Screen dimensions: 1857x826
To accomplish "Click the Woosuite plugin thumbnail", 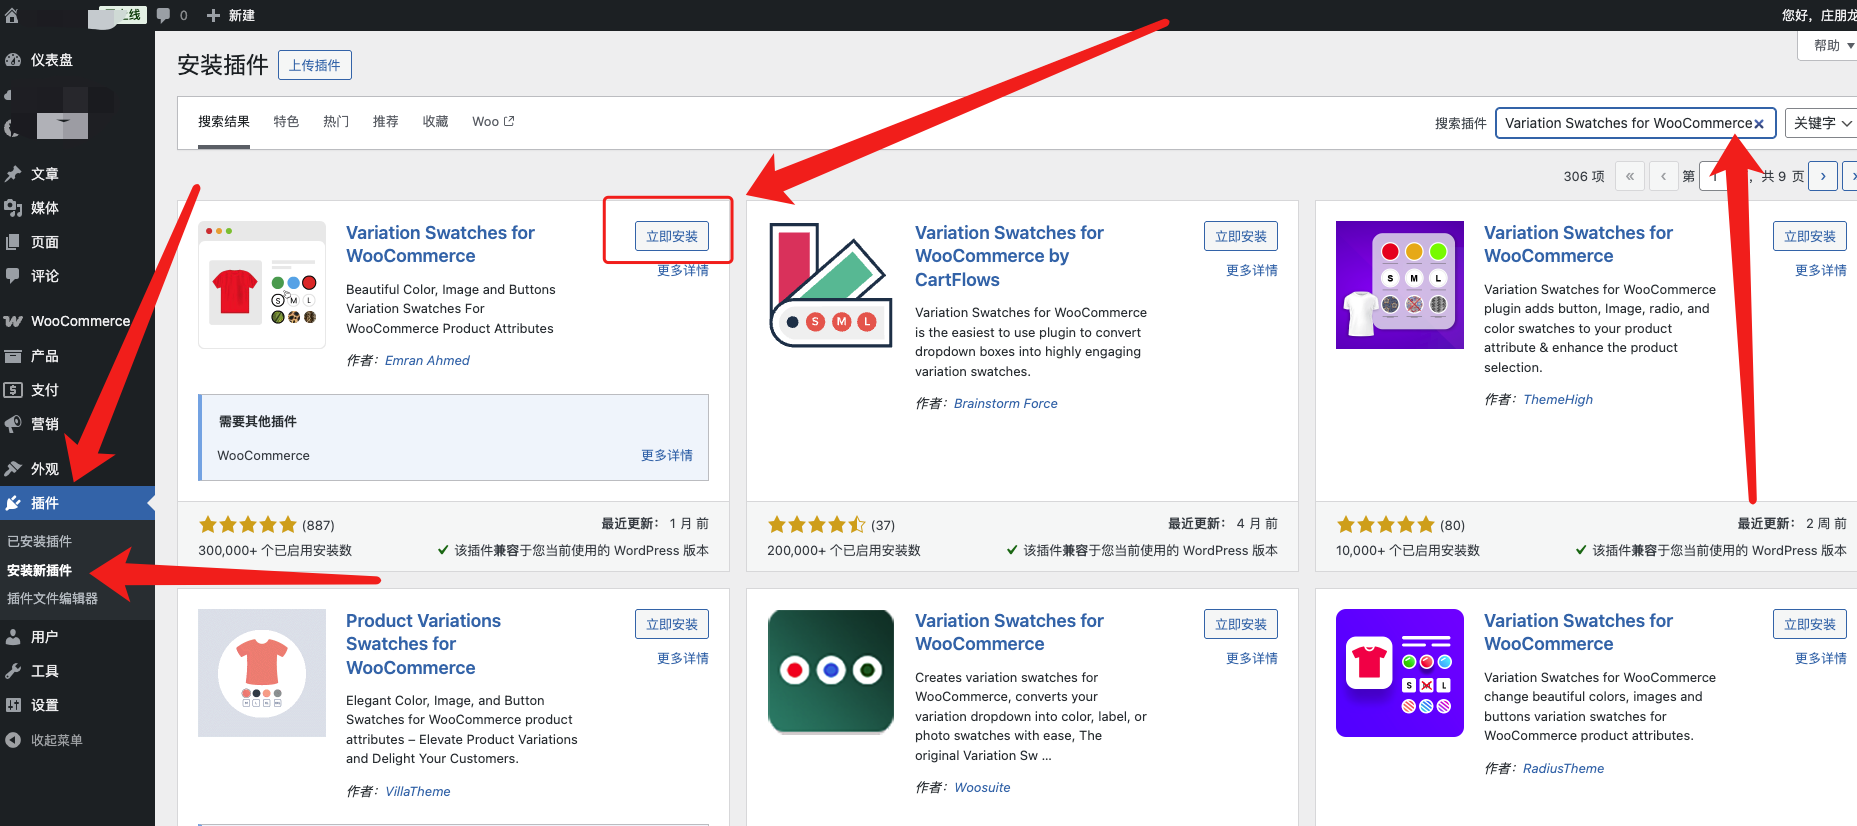I will (x=831, y=673).
